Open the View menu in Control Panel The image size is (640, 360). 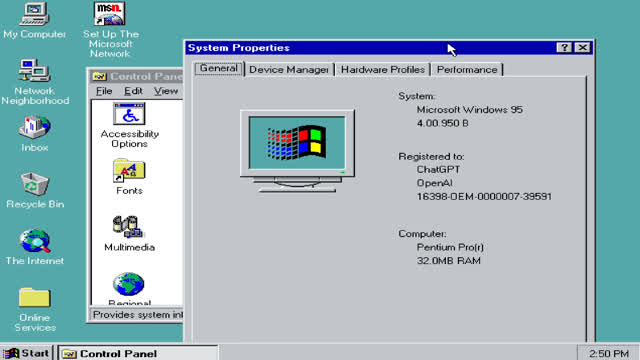pyautogui.click(x=166, y=91)
